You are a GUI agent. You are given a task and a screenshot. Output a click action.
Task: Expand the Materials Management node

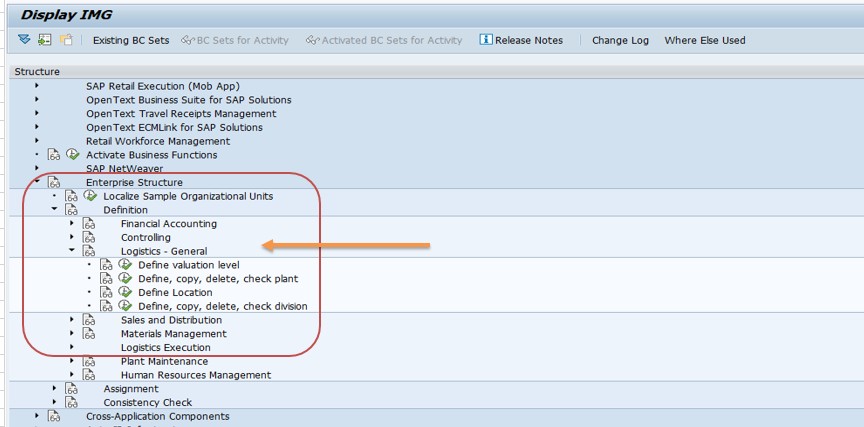tap(72, 334)
